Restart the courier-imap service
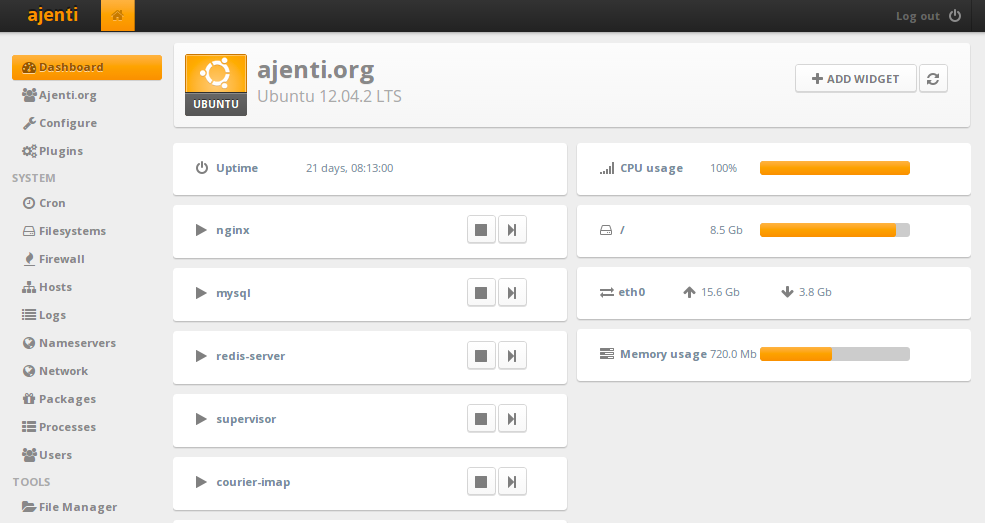The height and width of the screenshot is (523, 985). [x=512, y=482]
